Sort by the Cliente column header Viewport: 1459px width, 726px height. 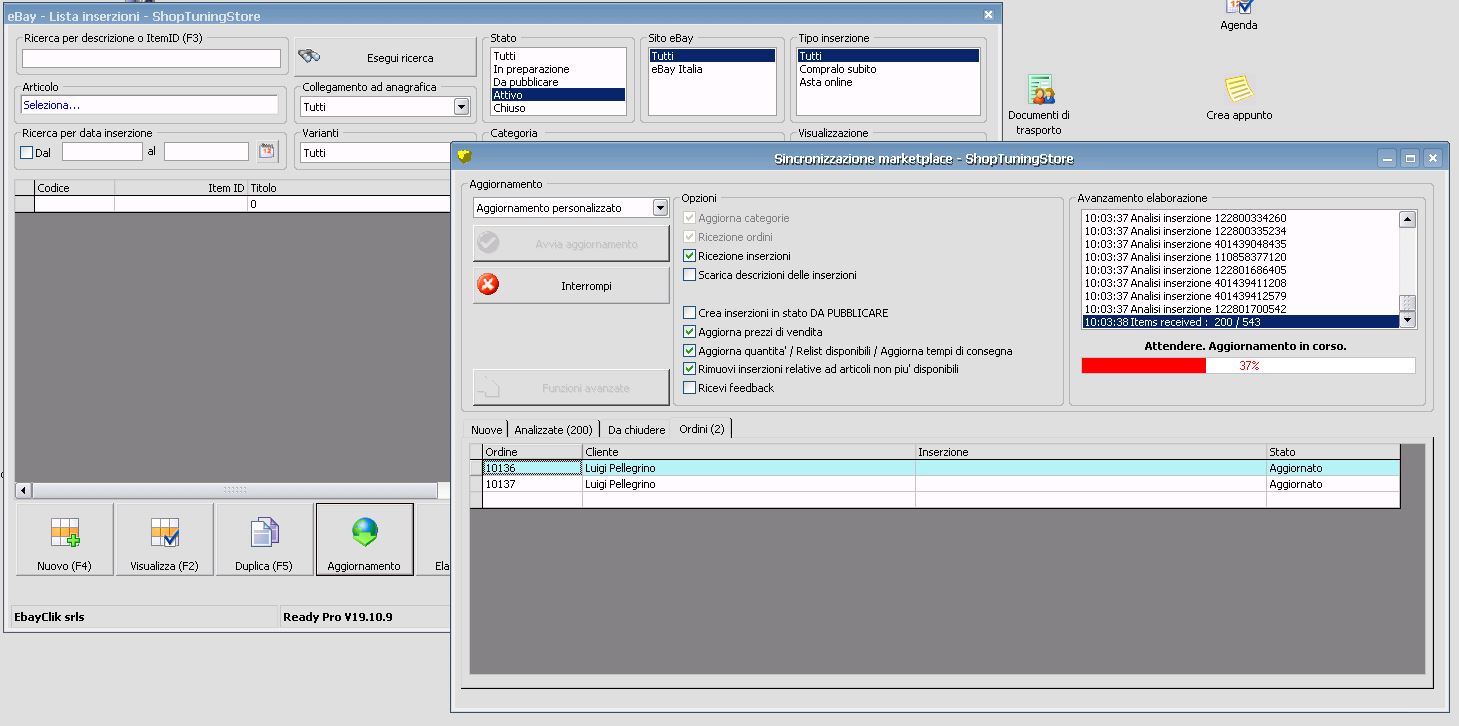(749, 452)
